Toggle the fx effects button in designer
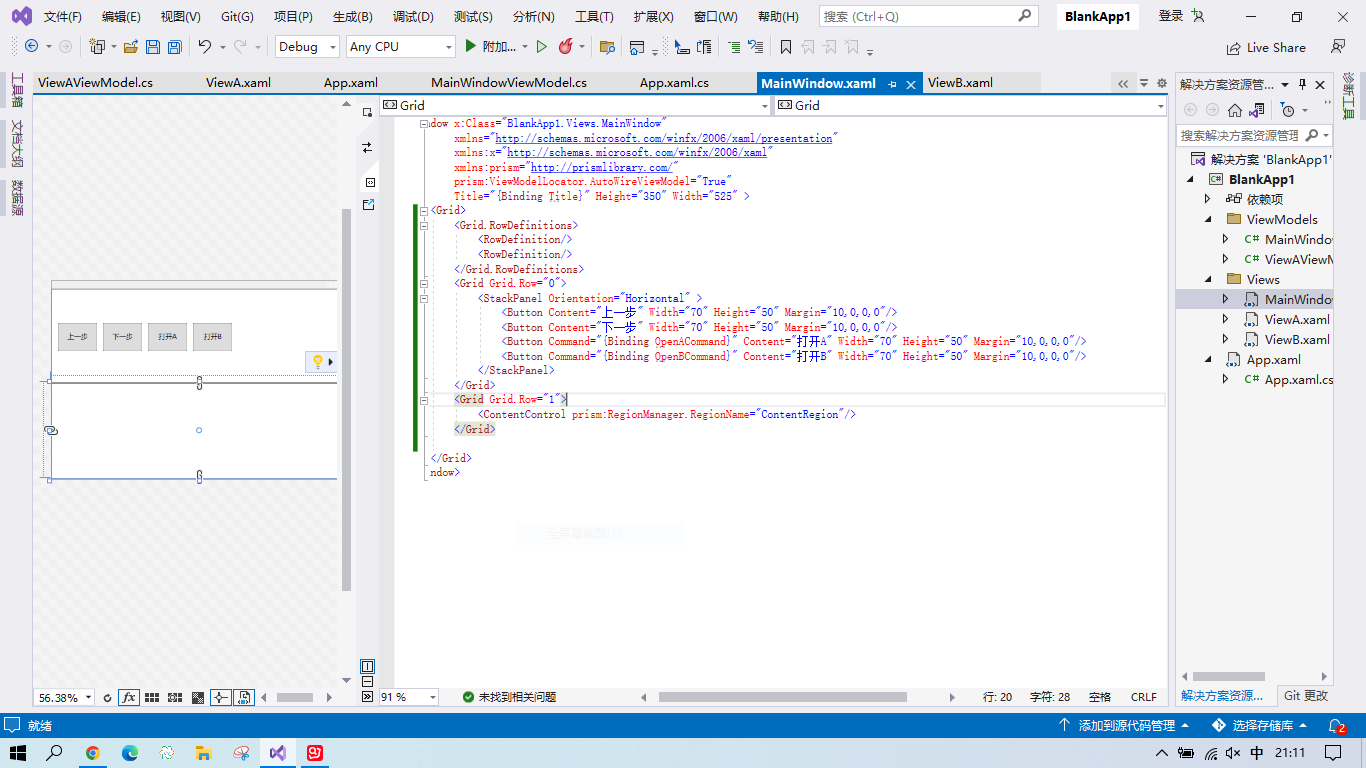Viewport: 1366px width, 768px height. 128,698
